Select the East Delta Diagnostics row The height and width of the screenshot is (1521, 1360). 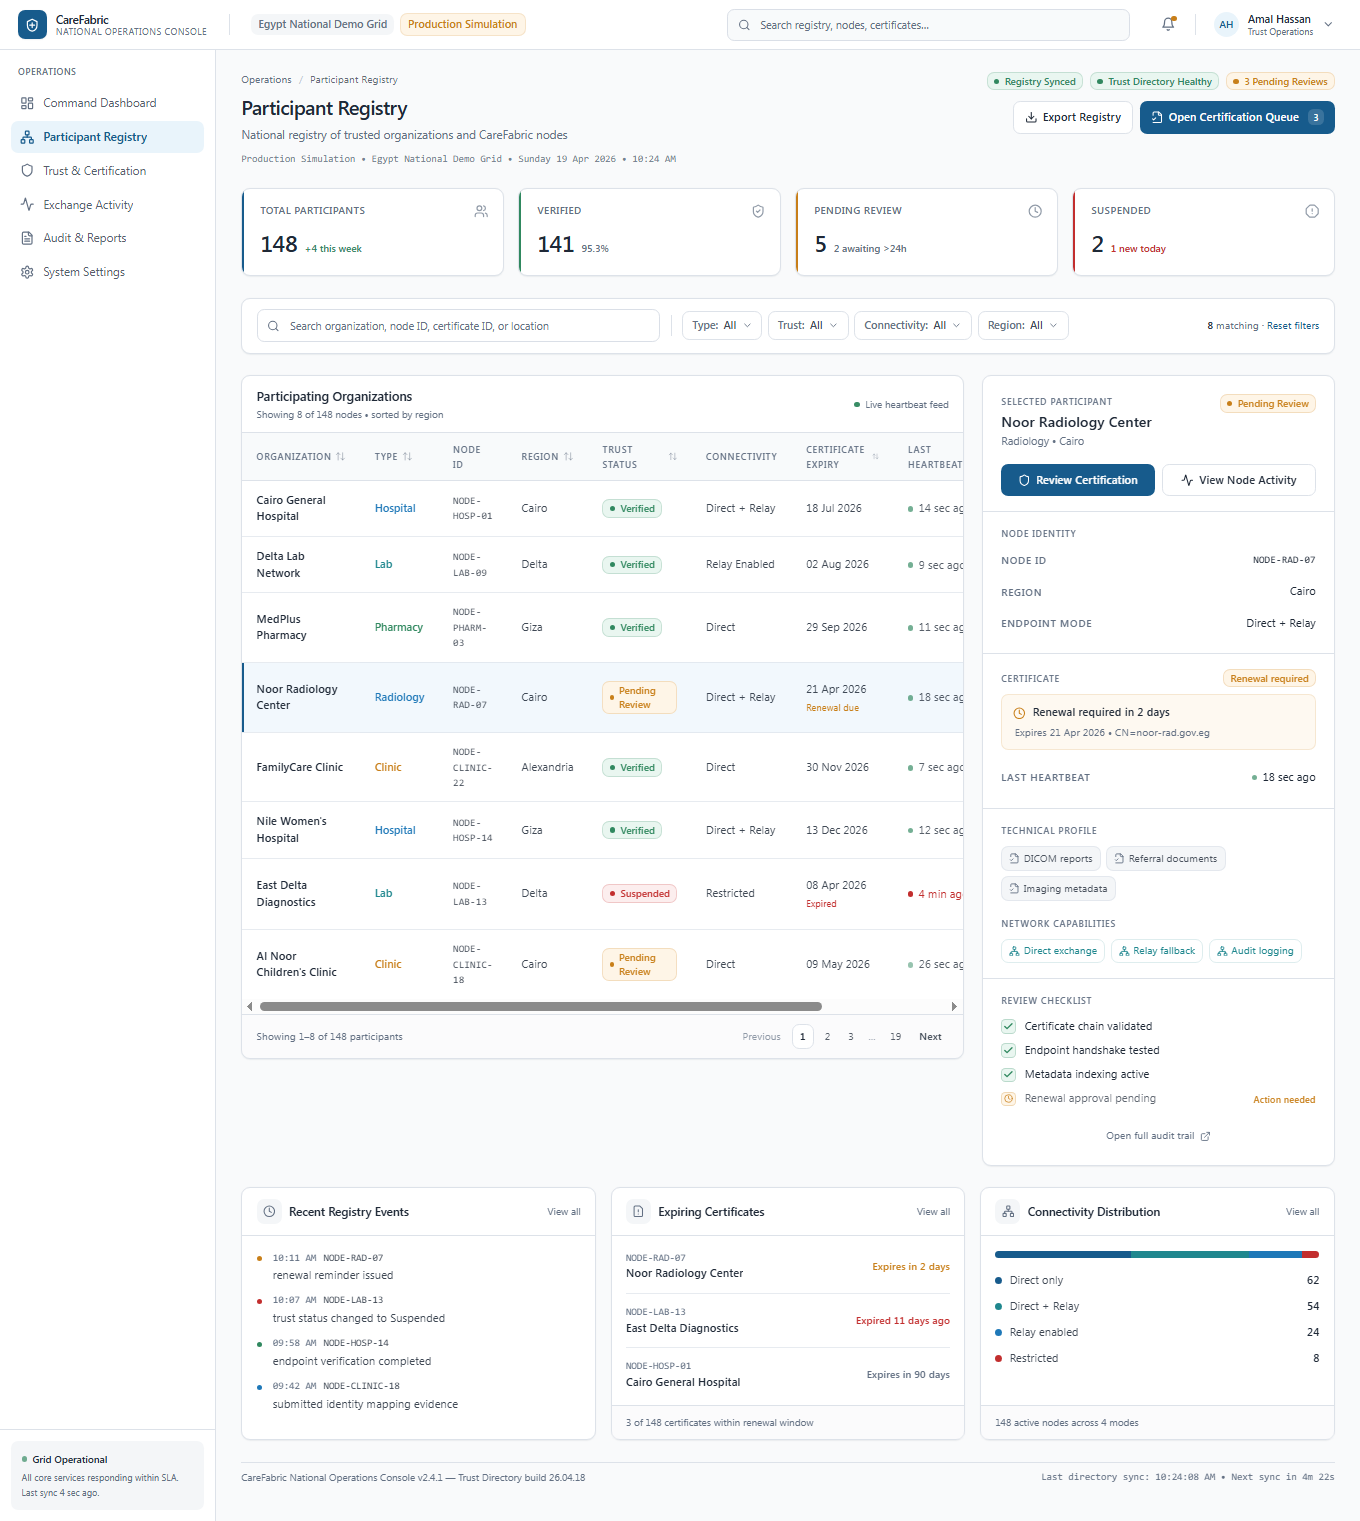click(603, 894)
